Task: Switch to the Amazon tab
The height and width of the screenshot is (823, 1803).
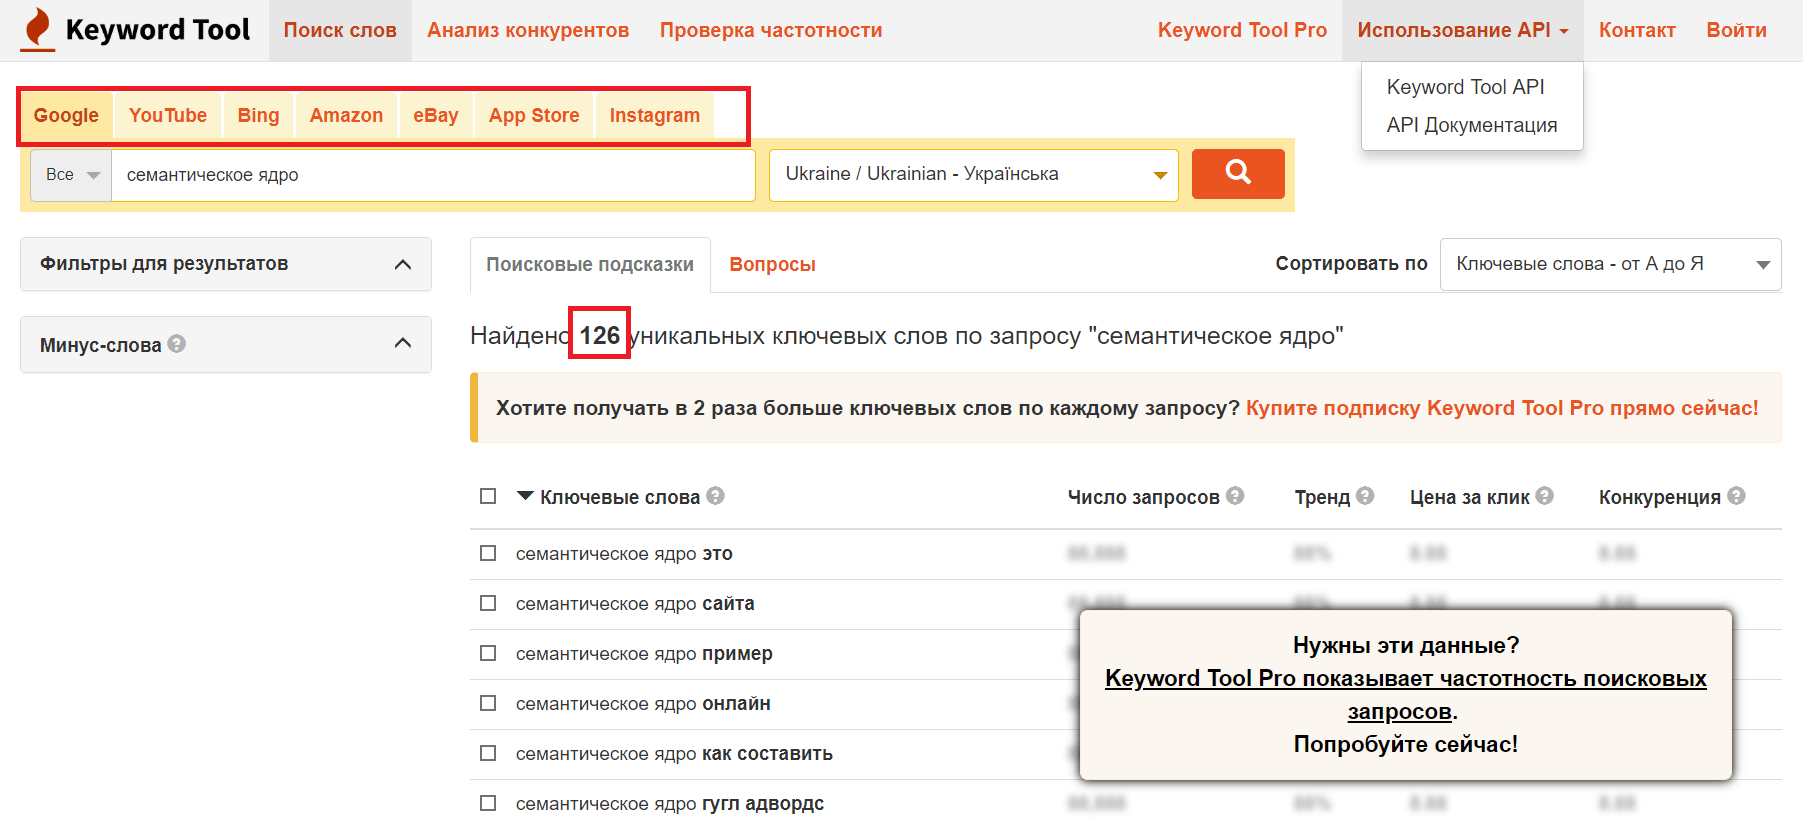Action: pos(346,115)
